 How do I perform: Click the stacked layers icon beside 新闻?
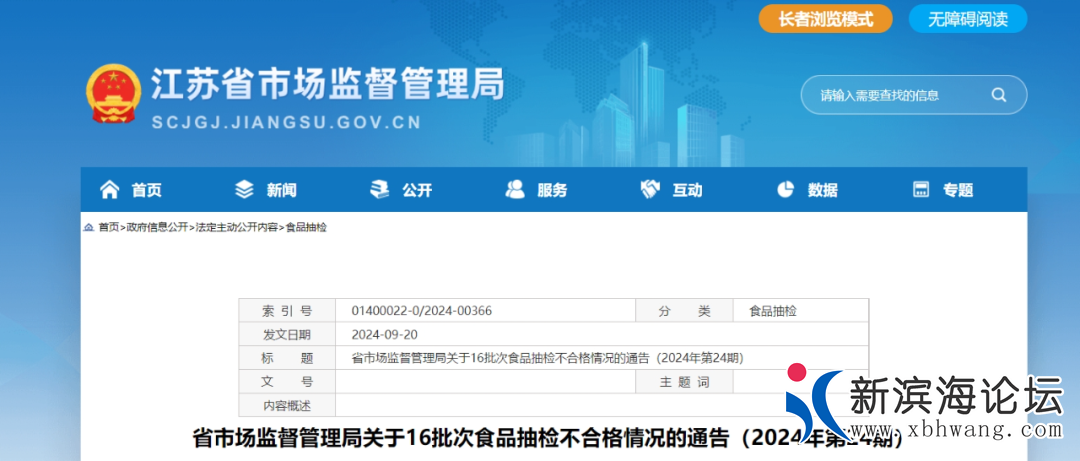point(244,190)
